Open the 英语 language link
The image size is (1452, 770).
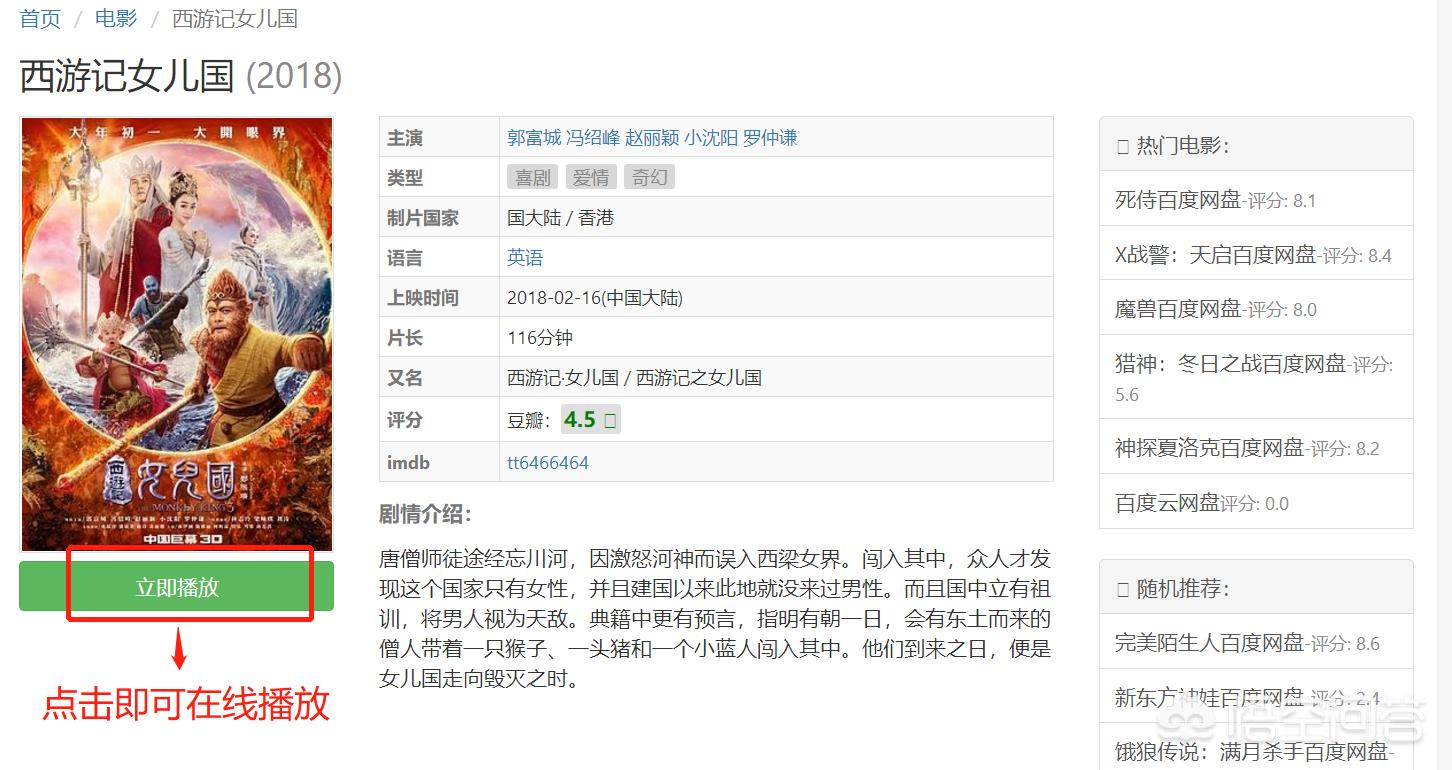pyautogui.click(x=525, y=257)
